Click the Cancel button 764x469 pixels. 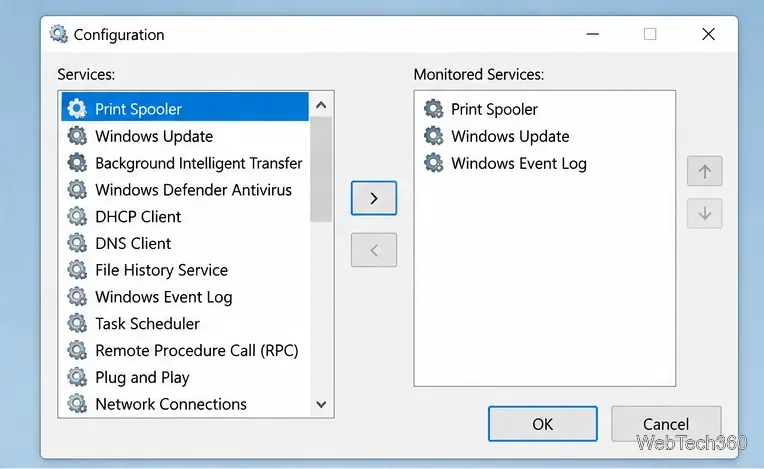click(x=666, y=424)
